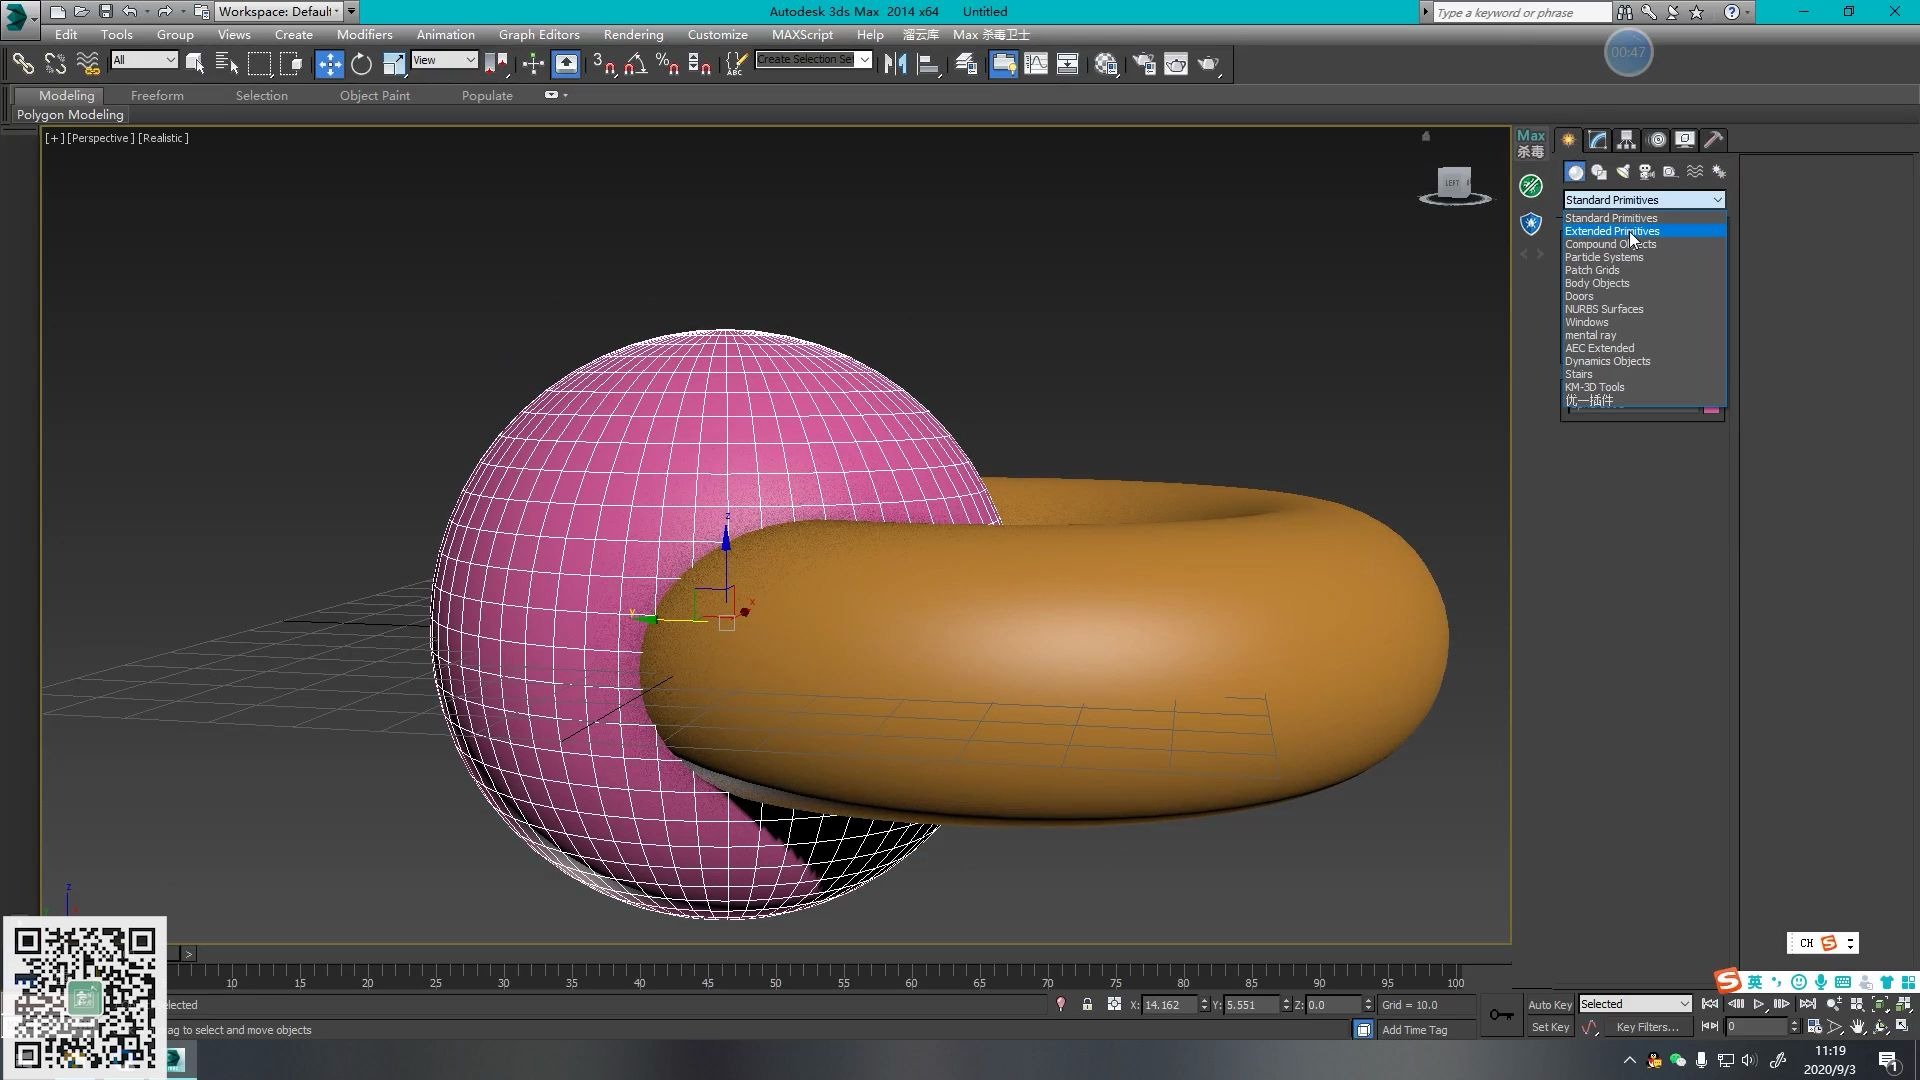Turn on Auto Key mode
The height and width of the screenshot is (1080, 1920).
pos(1549,1004)
